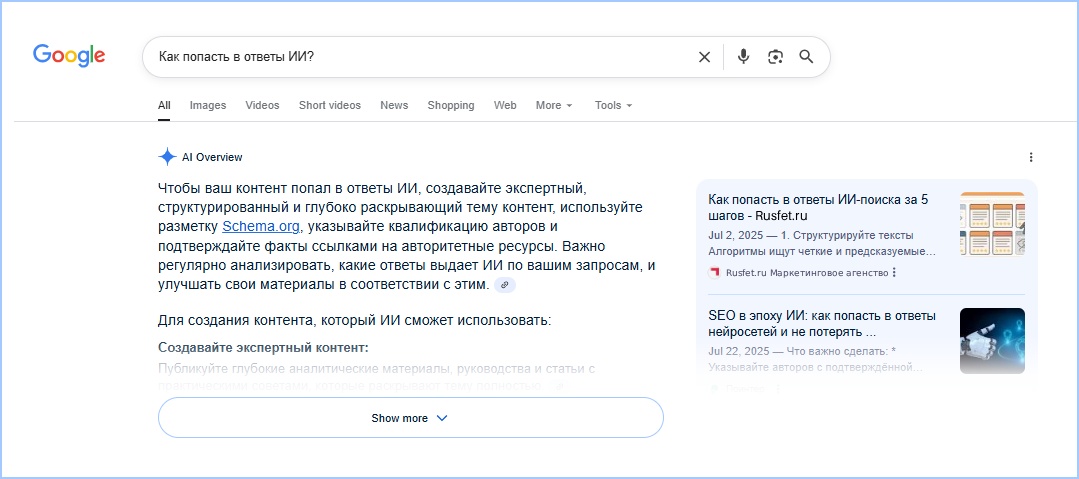This screenshot has height=479, width=1079.
Task: Go to the News tab
Action: tap(394, 105)
